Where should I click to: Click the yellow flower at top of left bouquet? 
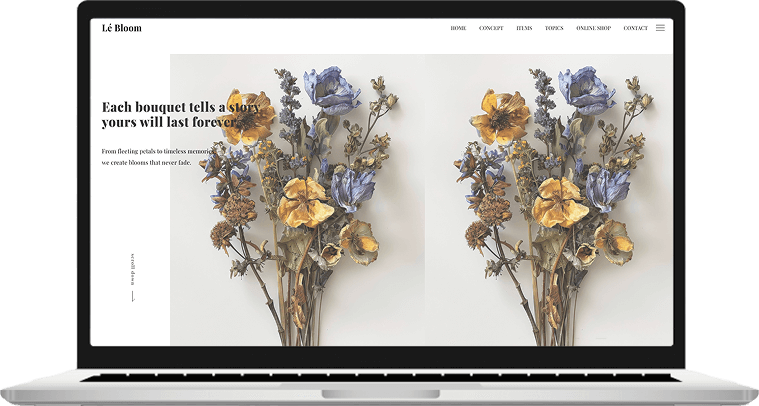pos(245,115)
